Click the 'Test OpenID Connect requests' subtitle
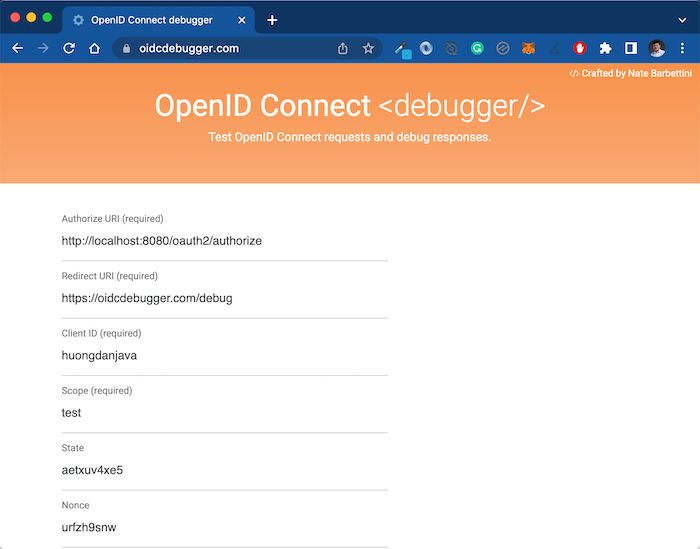700x549 pixels. coord(350,137)
